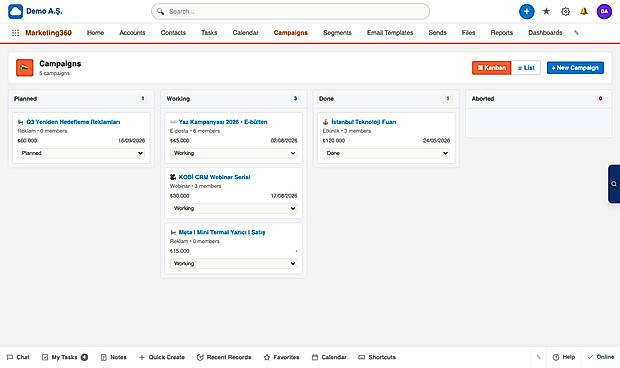The image size is (620, 368).
Task: Click the event icon on İstanbul Teknoloji Fuarı card
Action: [x=325, y=122]
